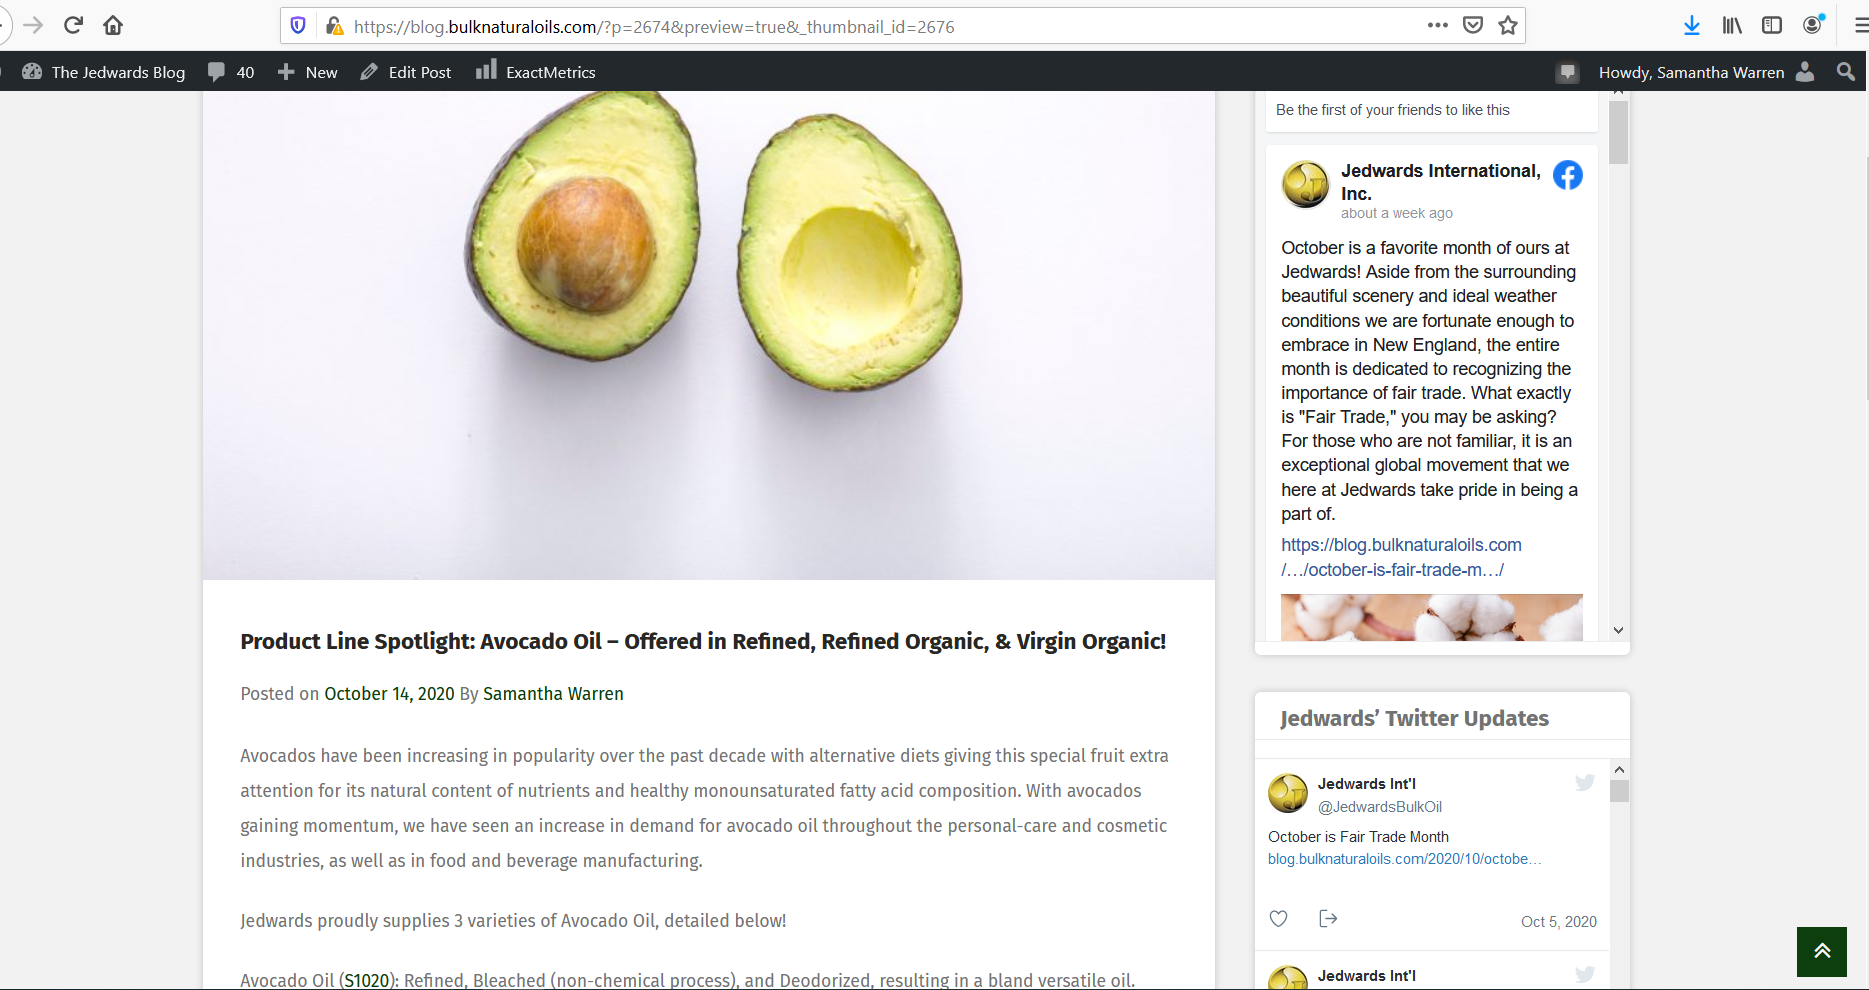Click the URL address field
Viewport: 1869px width, 990px height.
[x=880, y=27]
